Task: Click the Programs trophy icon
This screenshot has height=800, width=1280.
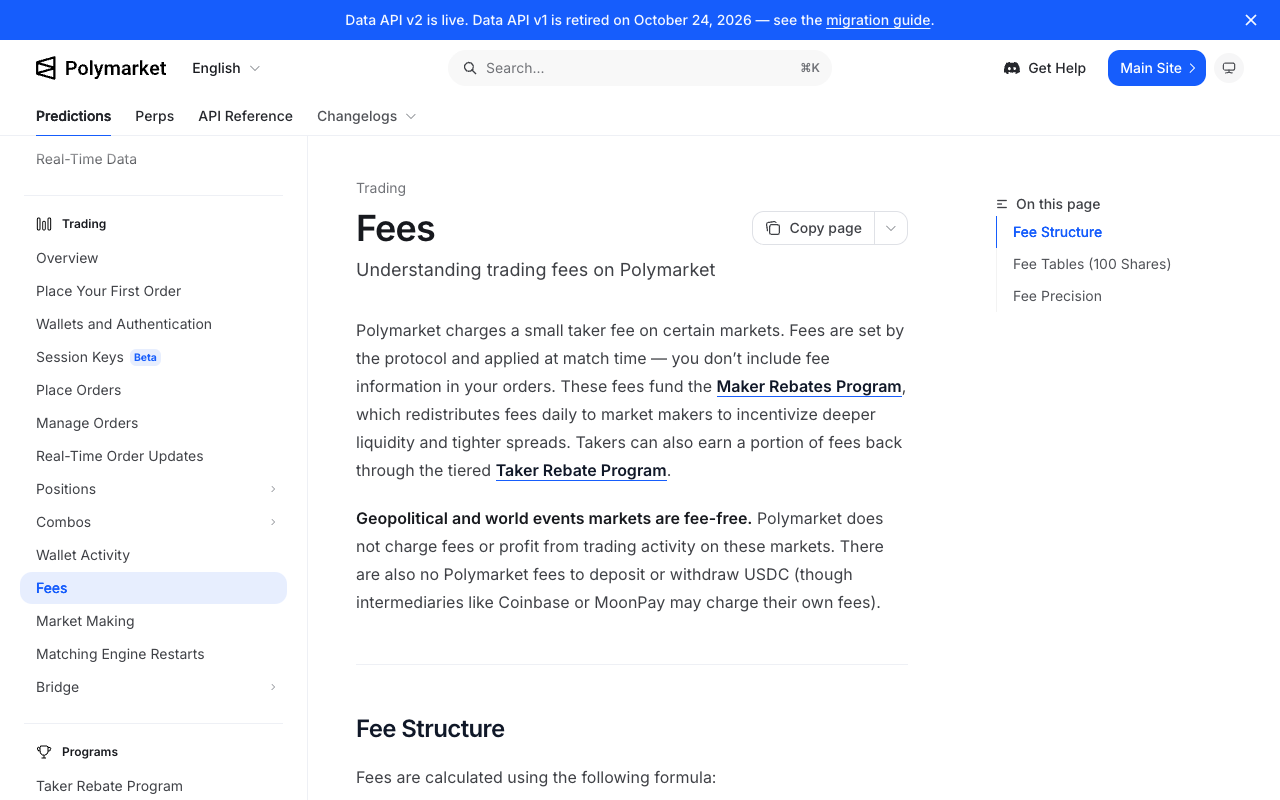Action: [44, 752]
